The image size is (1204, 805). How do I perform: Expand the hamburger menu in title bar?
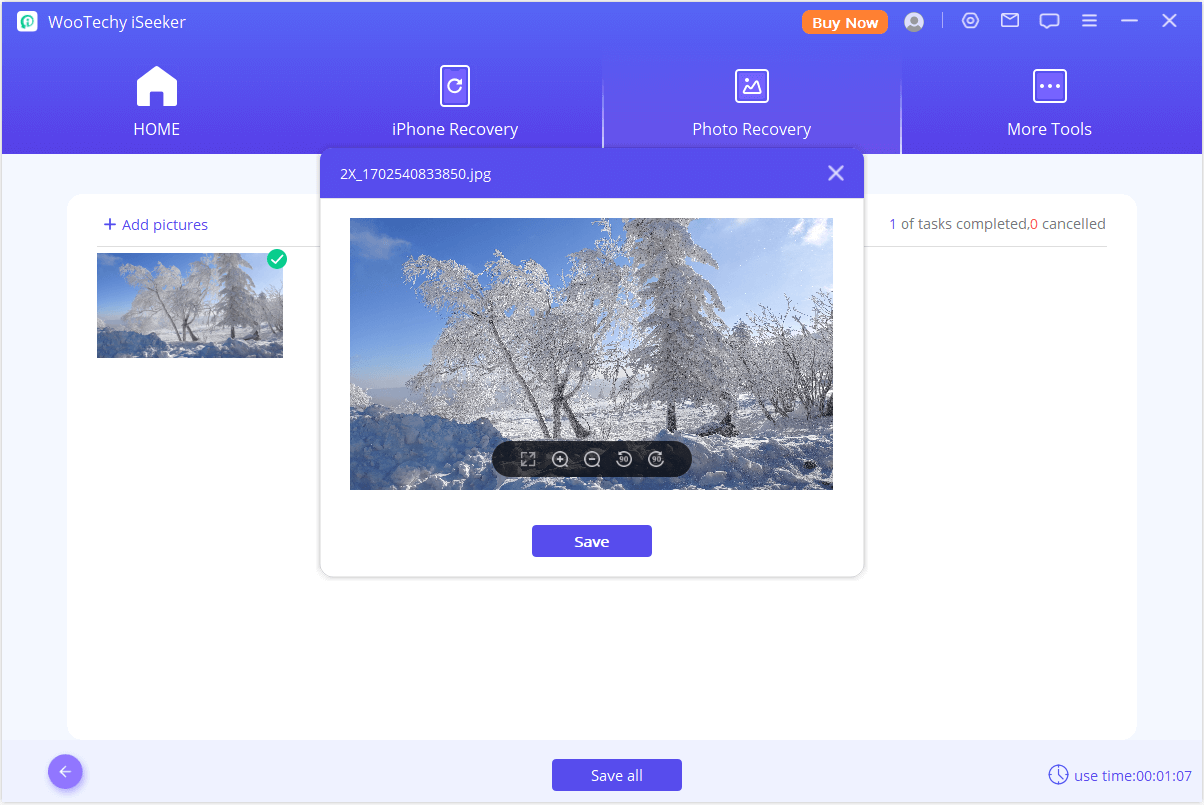1090,21
